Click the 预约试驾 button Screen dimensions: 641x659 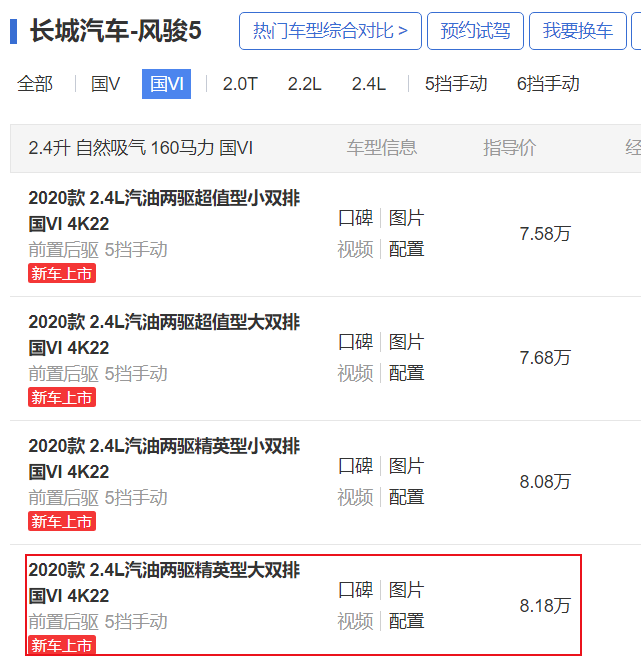[x=475, y=31]
